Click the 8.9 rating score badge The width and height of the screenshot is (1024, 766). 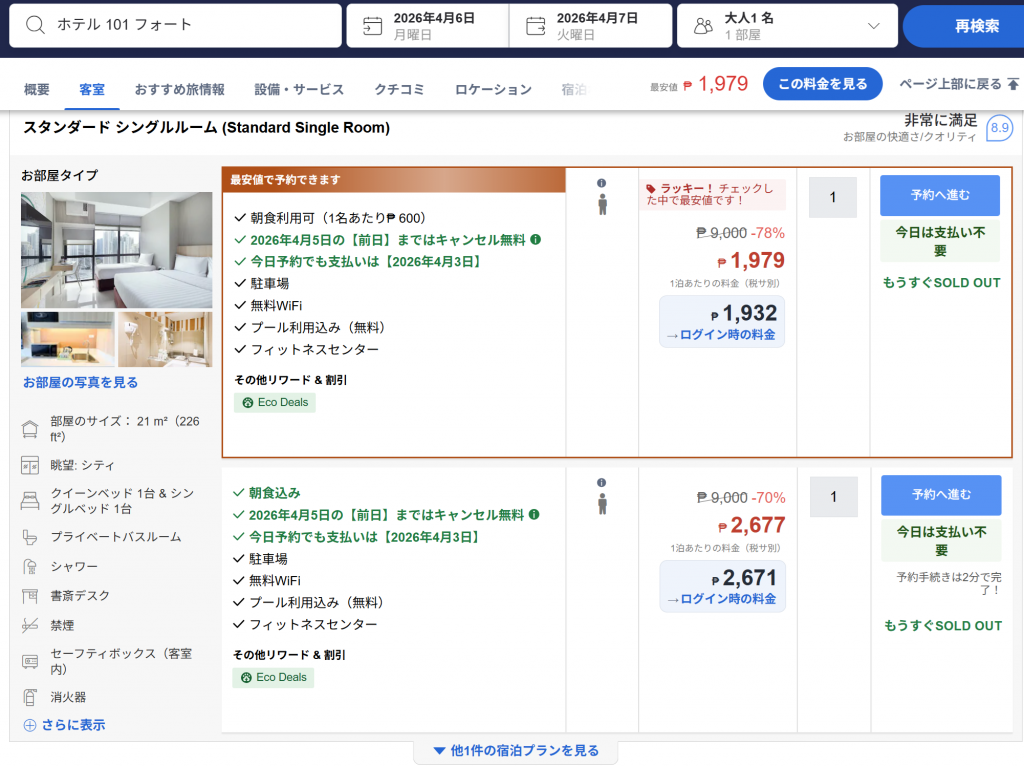[999, 128]
